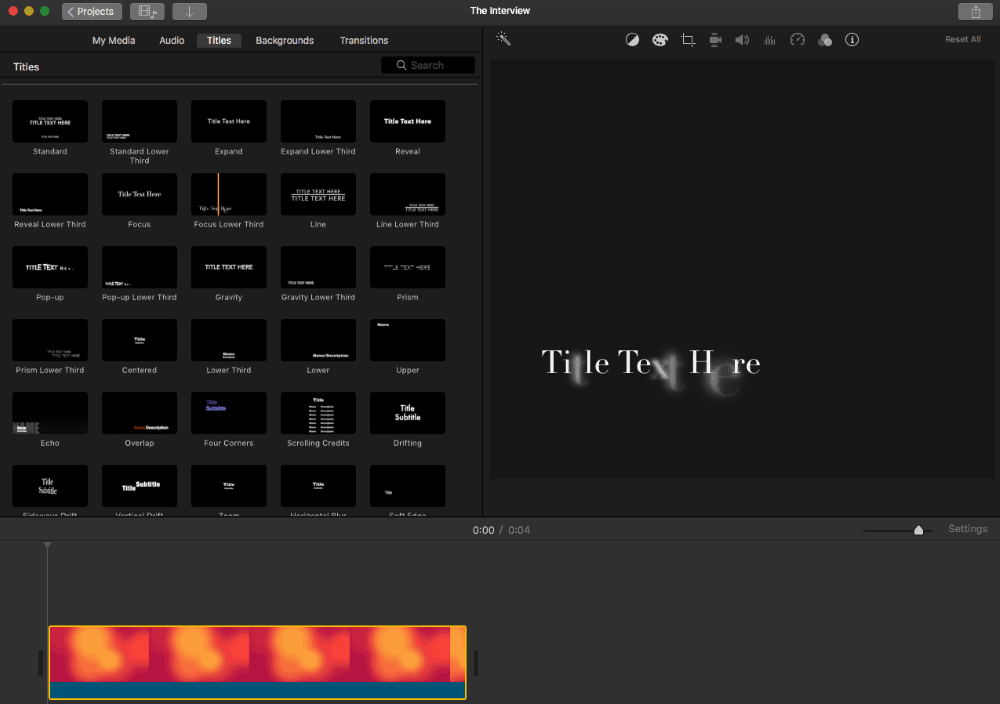Open timeline Settings
1000x704 pixels.
[967, 529]
